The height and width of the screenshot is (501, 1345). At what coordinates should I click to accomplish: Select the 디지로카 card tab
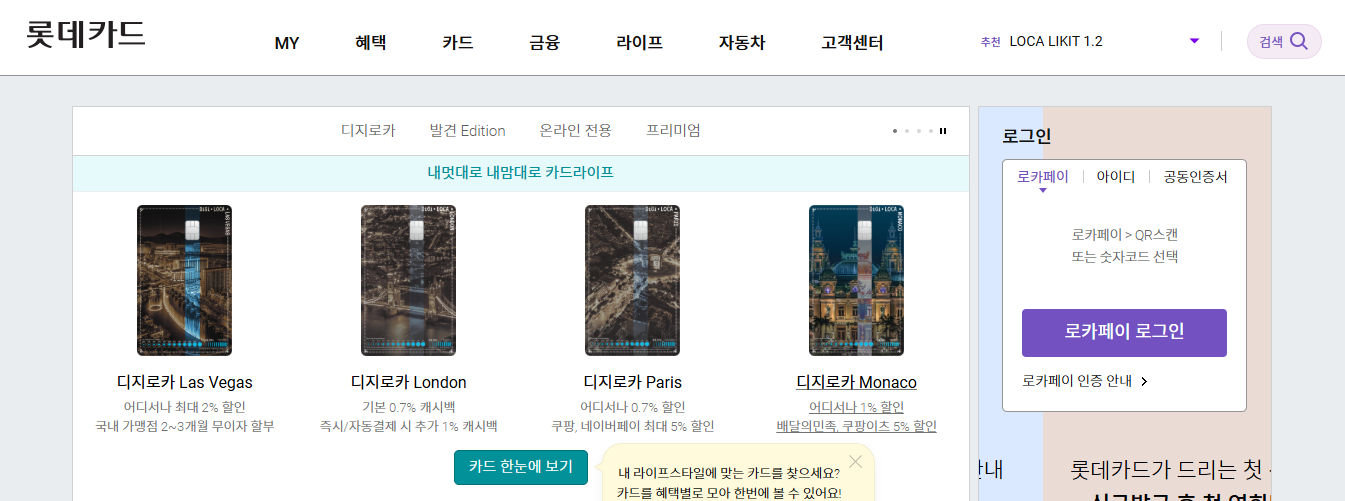point(368,130)
